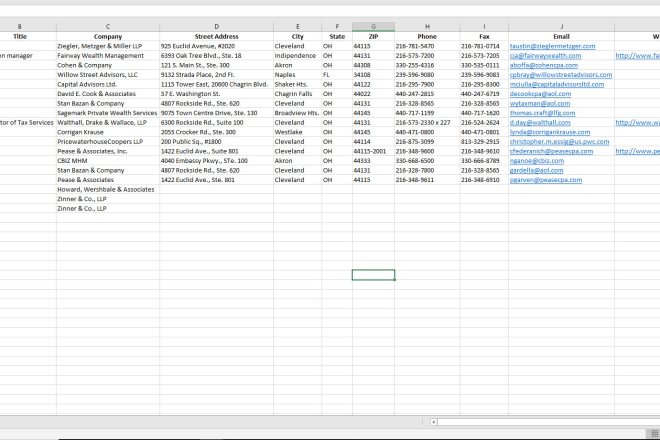Open decookcpa@aol.com email link
660x440 pixels.
pyautogui.click(x=540, y=94)
